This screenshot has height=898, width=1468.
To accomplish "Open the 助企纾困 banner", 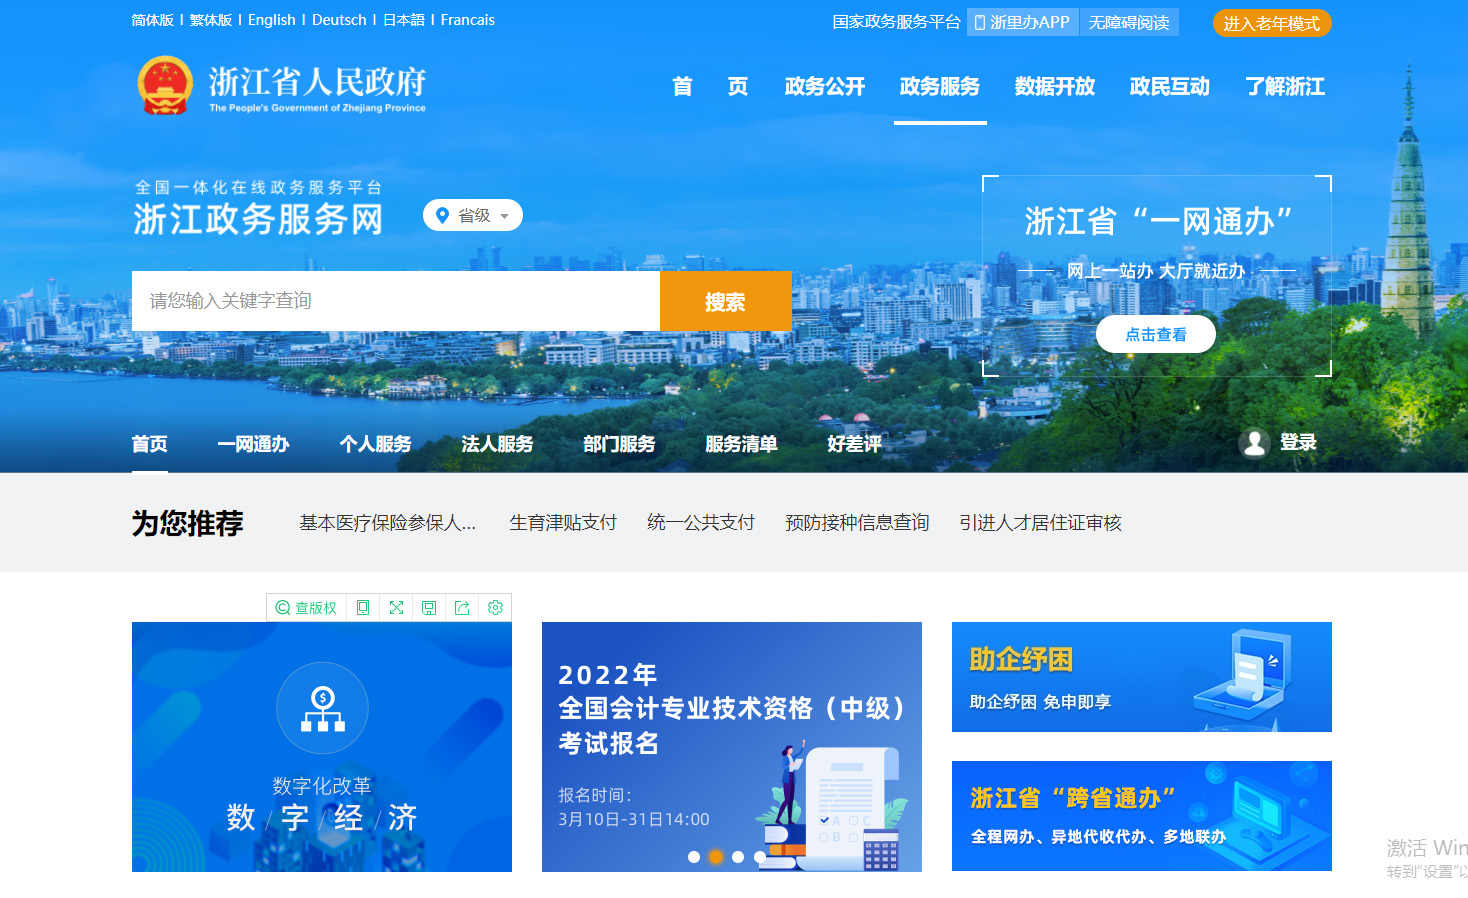I will point(1142,677).
